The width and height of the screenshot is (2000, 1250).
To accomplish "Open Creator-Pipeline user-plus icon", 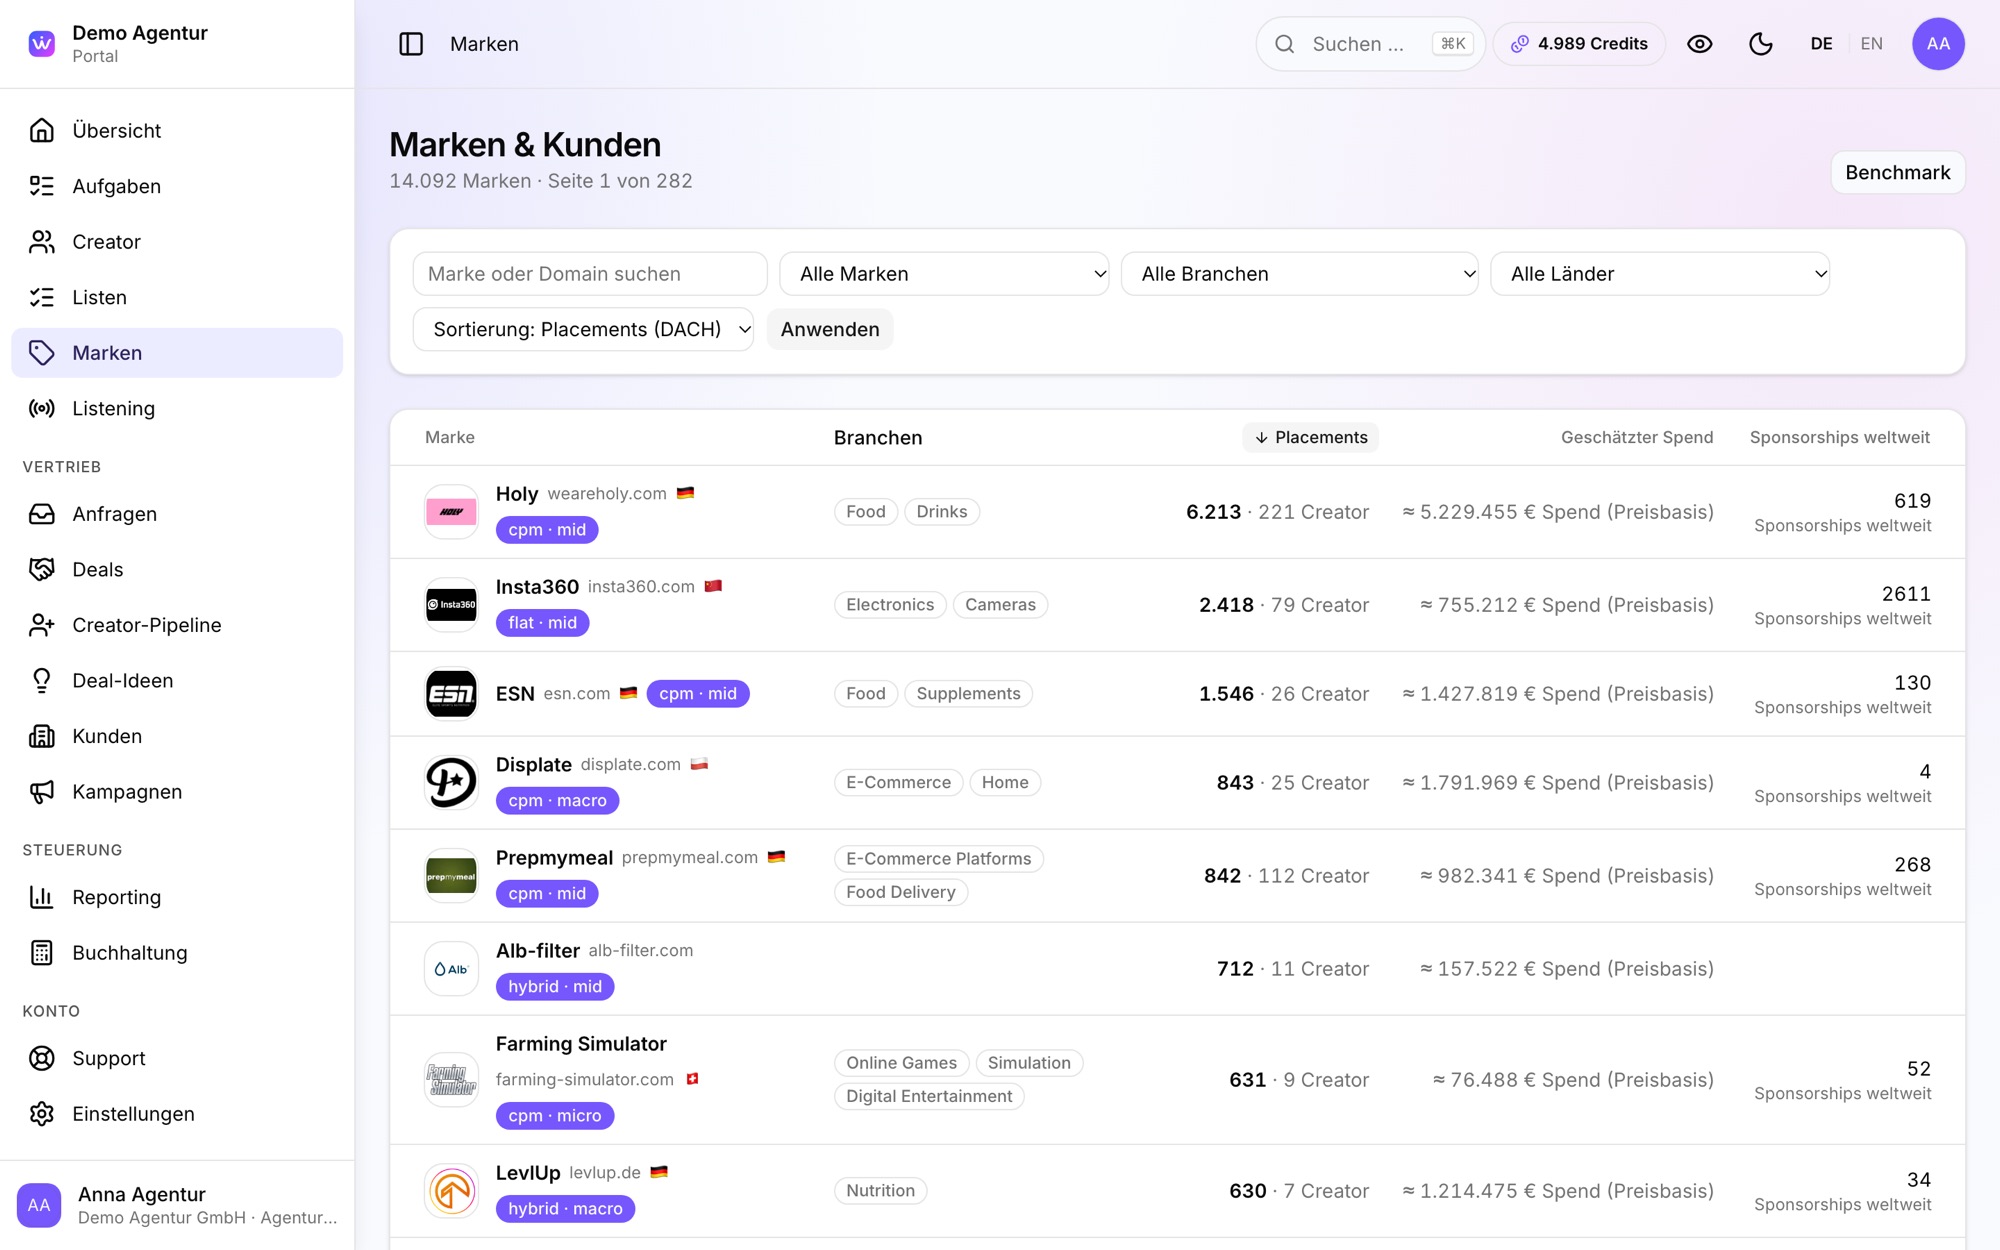I will tap(41, 625).
